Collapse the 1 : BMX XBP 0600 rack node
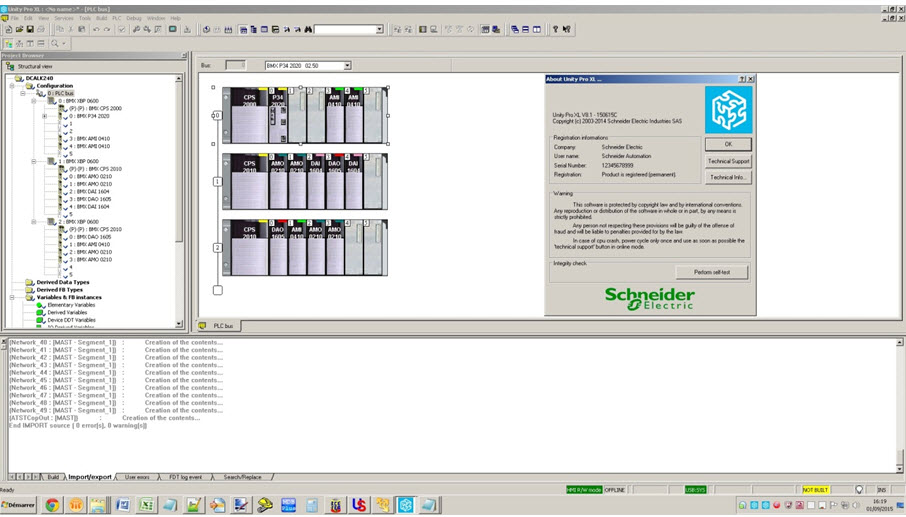Viewport: 906px width, 517px height. (x=34, y=161)
